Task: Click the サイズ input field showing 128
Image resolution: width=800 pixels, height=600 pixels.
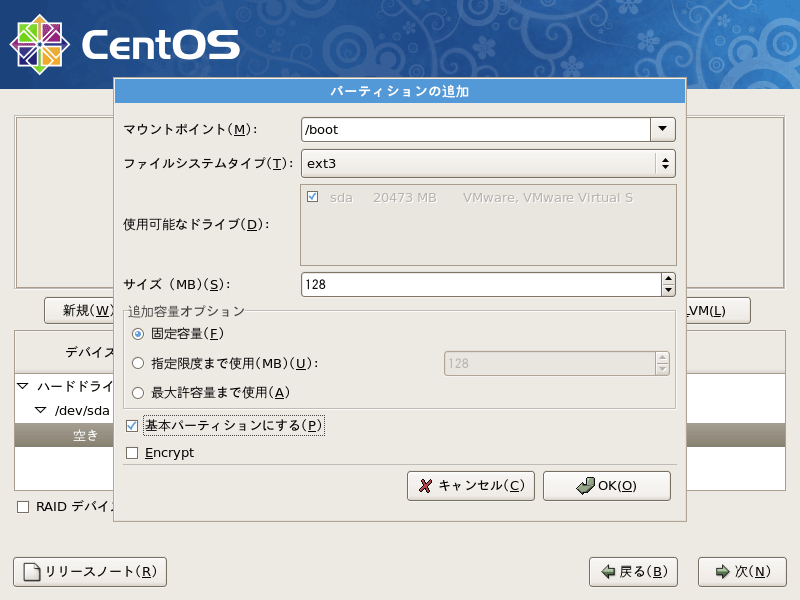Action: (x=450, y=284)
